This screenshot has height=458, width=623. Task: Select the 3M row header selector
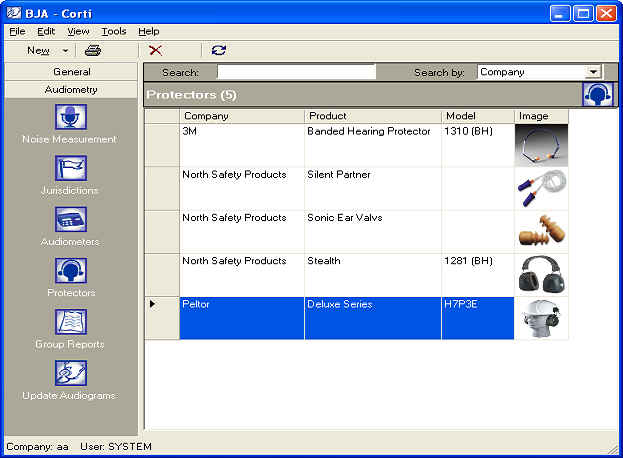tap(162, 145)
